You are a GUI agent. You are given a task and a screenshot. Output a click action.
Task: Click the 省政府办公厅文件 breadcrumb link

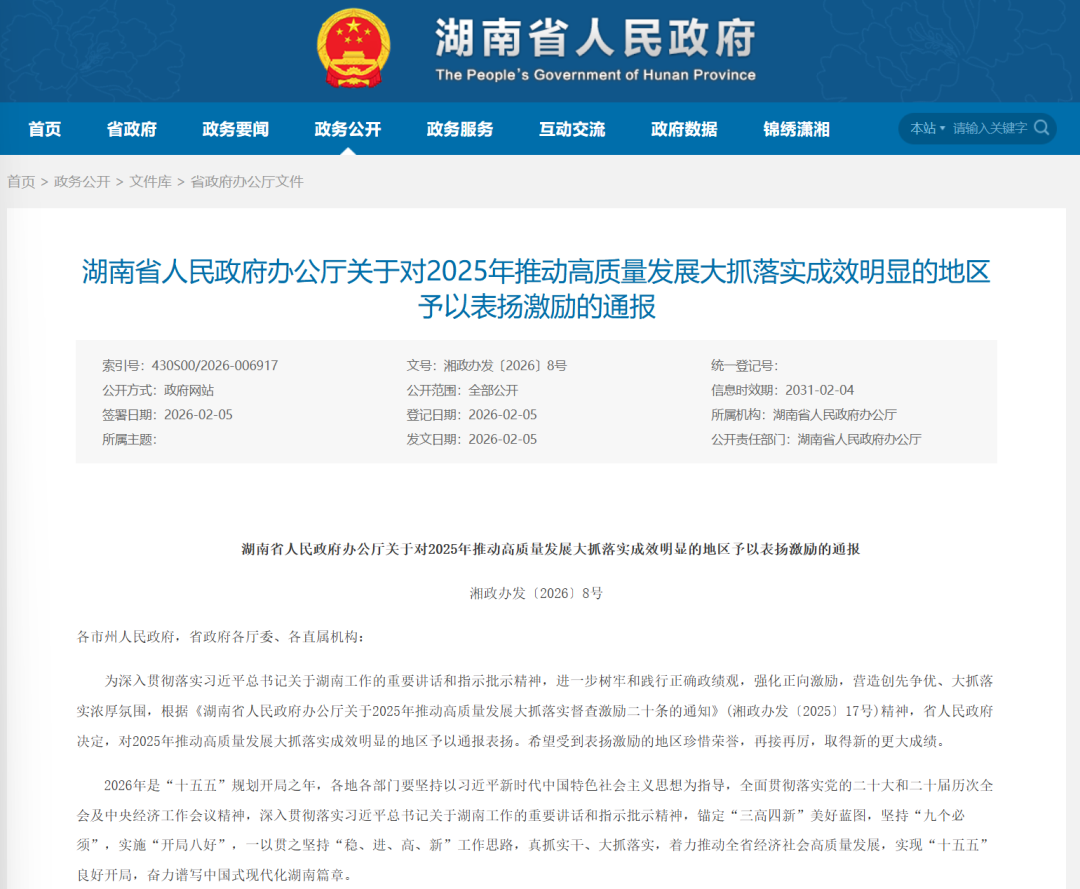pos(247,181)
